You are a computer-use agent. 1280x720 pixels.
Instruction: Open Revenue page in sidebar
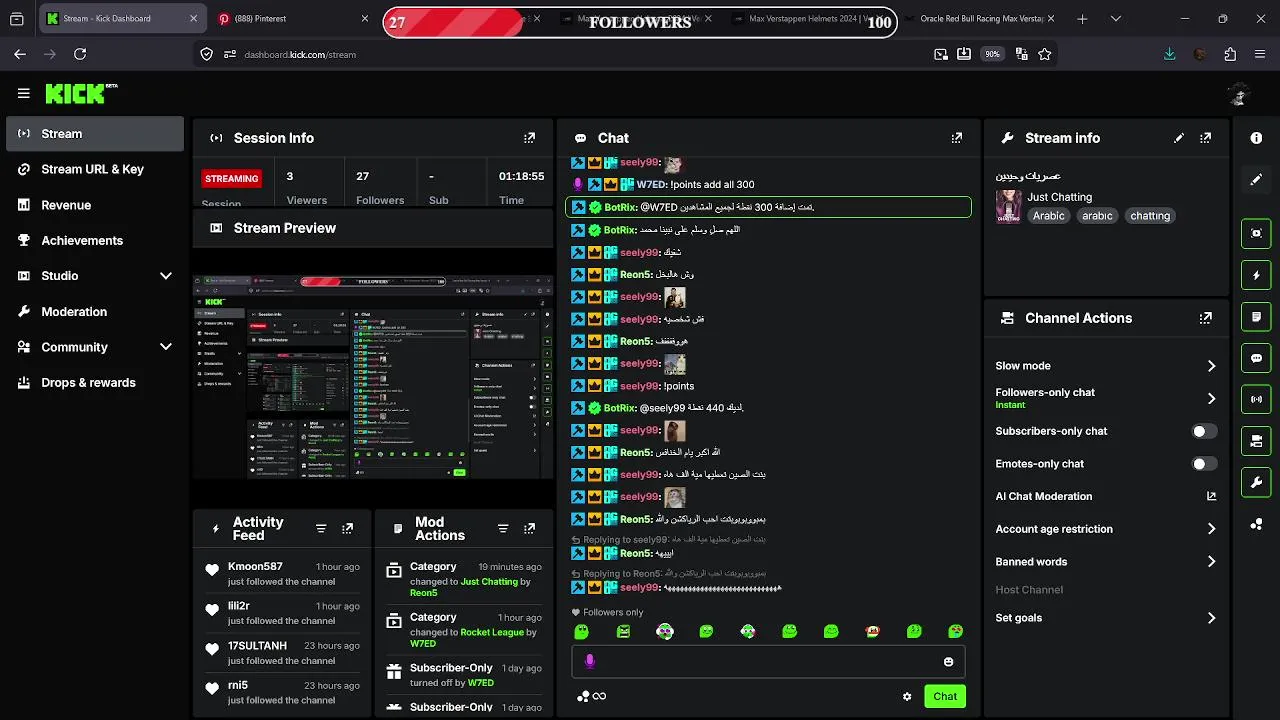click(x=95, y=205)
